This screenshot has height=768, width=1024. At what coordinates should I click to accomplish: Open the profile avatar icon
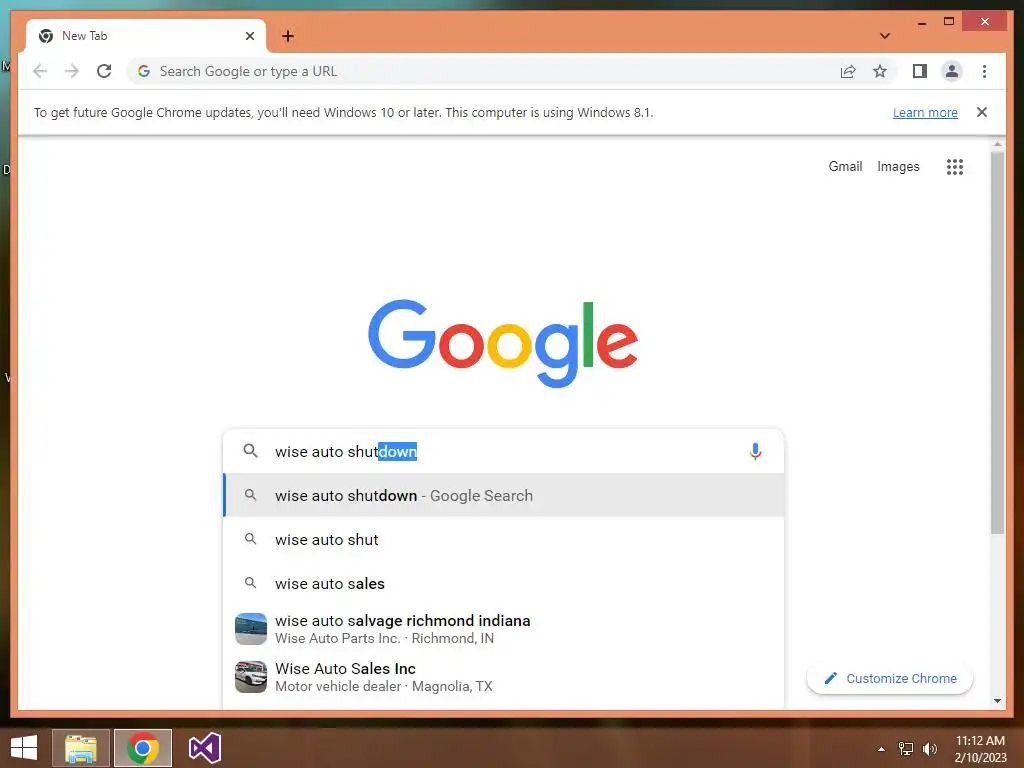[x=952, y=71]
